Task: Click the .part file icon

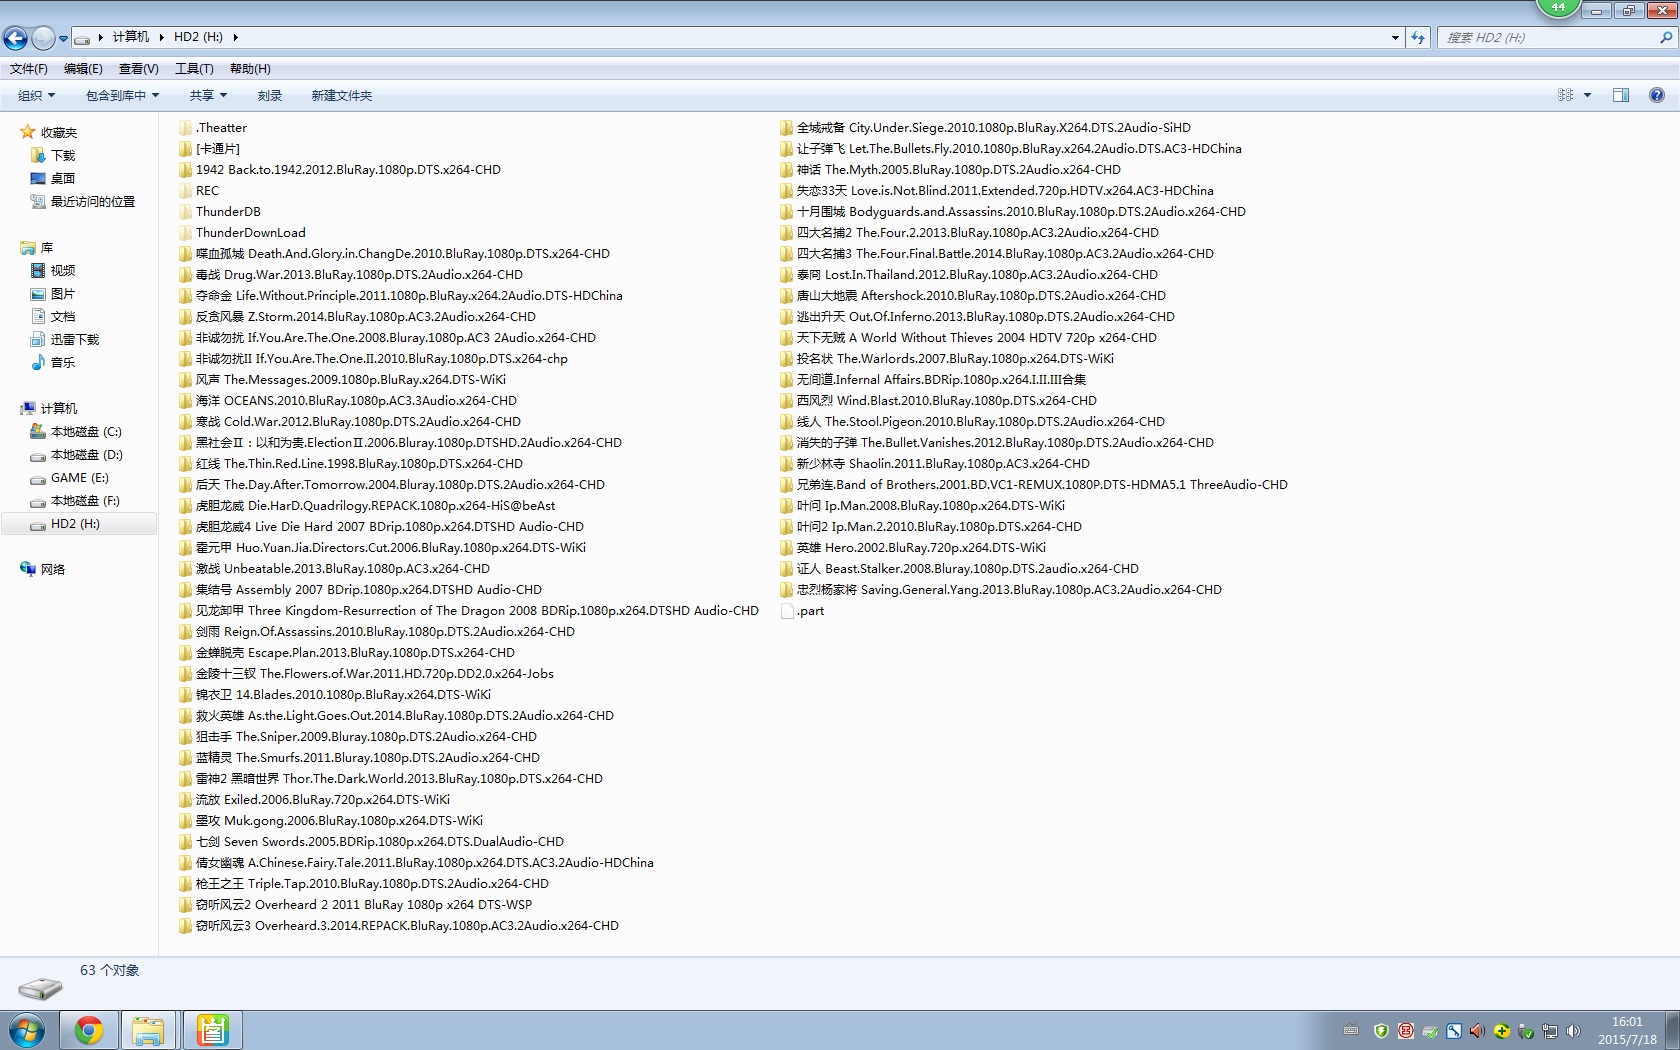Action: click(786, 611)
